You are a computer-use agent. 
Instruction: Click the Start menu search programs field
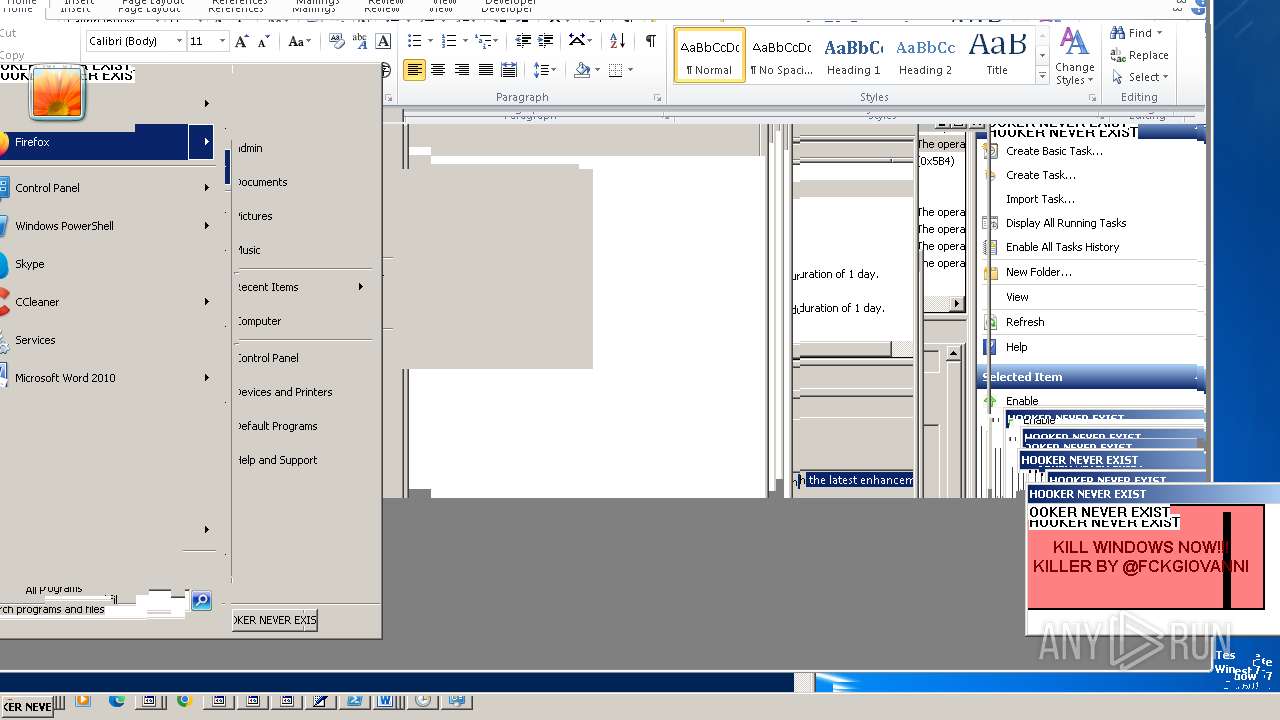92,608
